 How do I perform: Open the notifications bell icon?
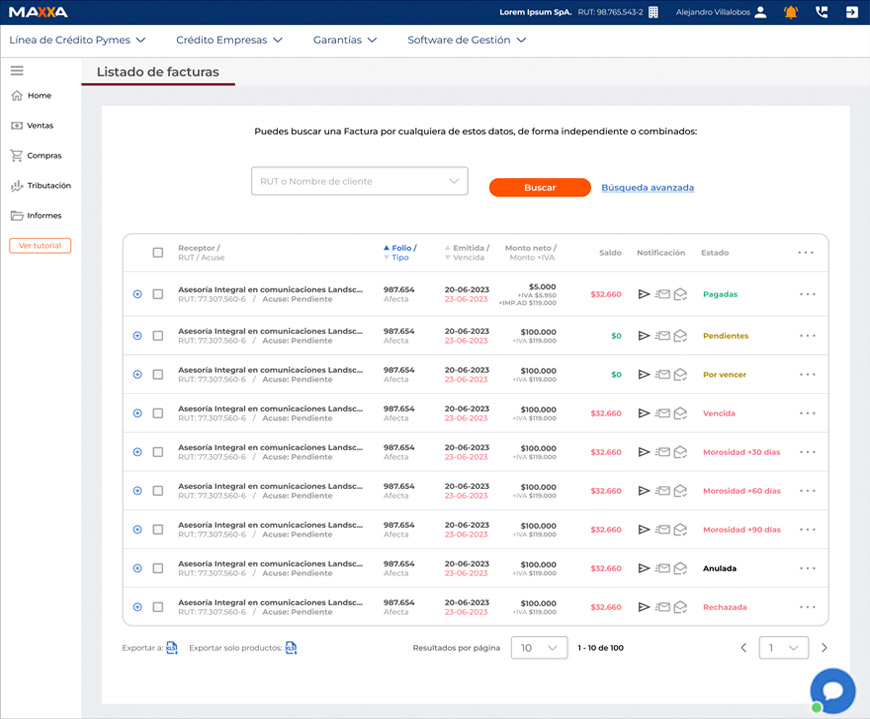(791, 12)
